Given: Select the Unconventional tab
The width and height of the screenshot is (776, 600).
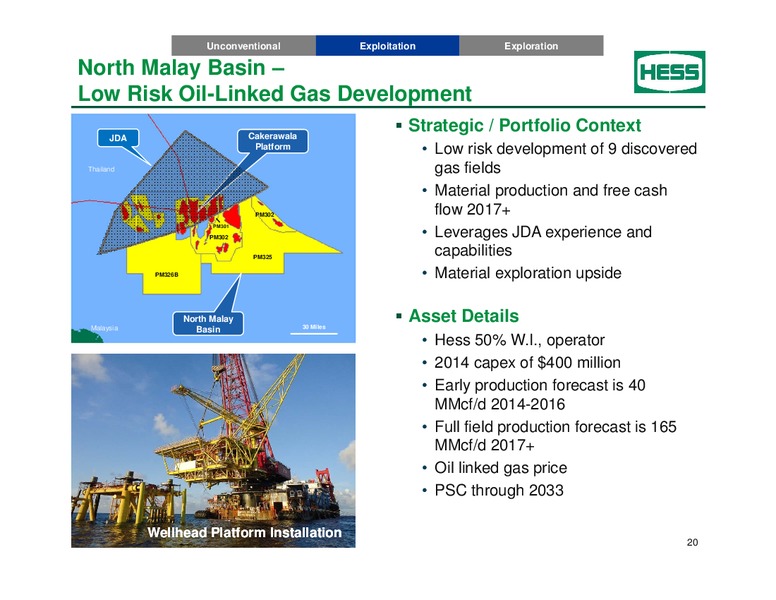Looking at the screenshot, I should [x=243, y=46].
